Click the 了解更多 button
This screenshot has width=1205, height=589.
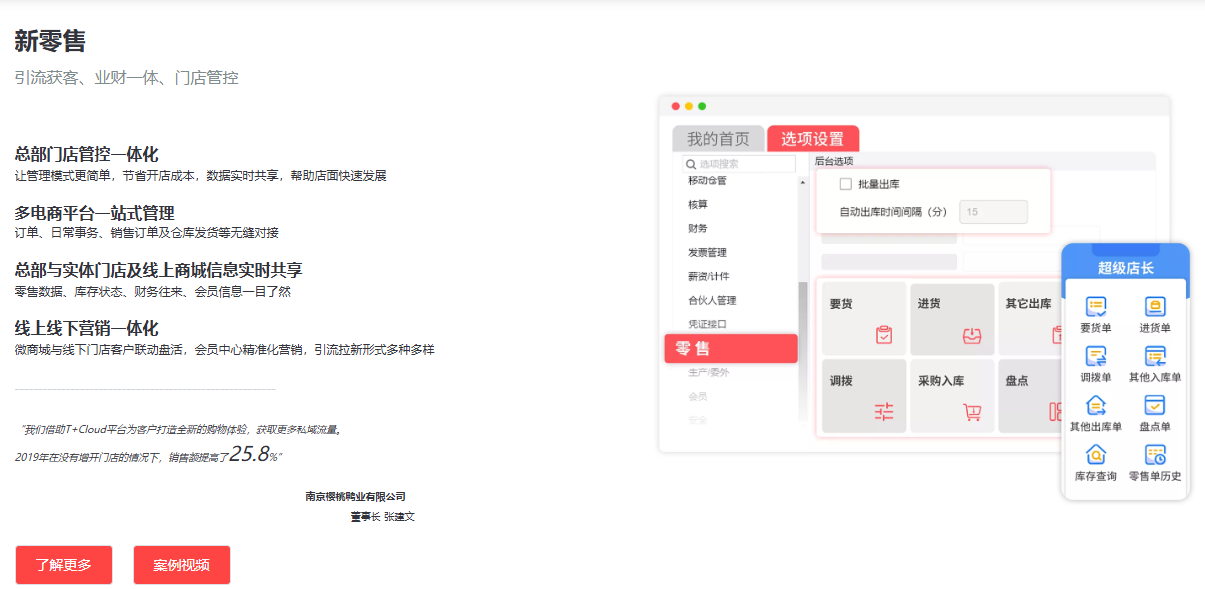(64, 565)
